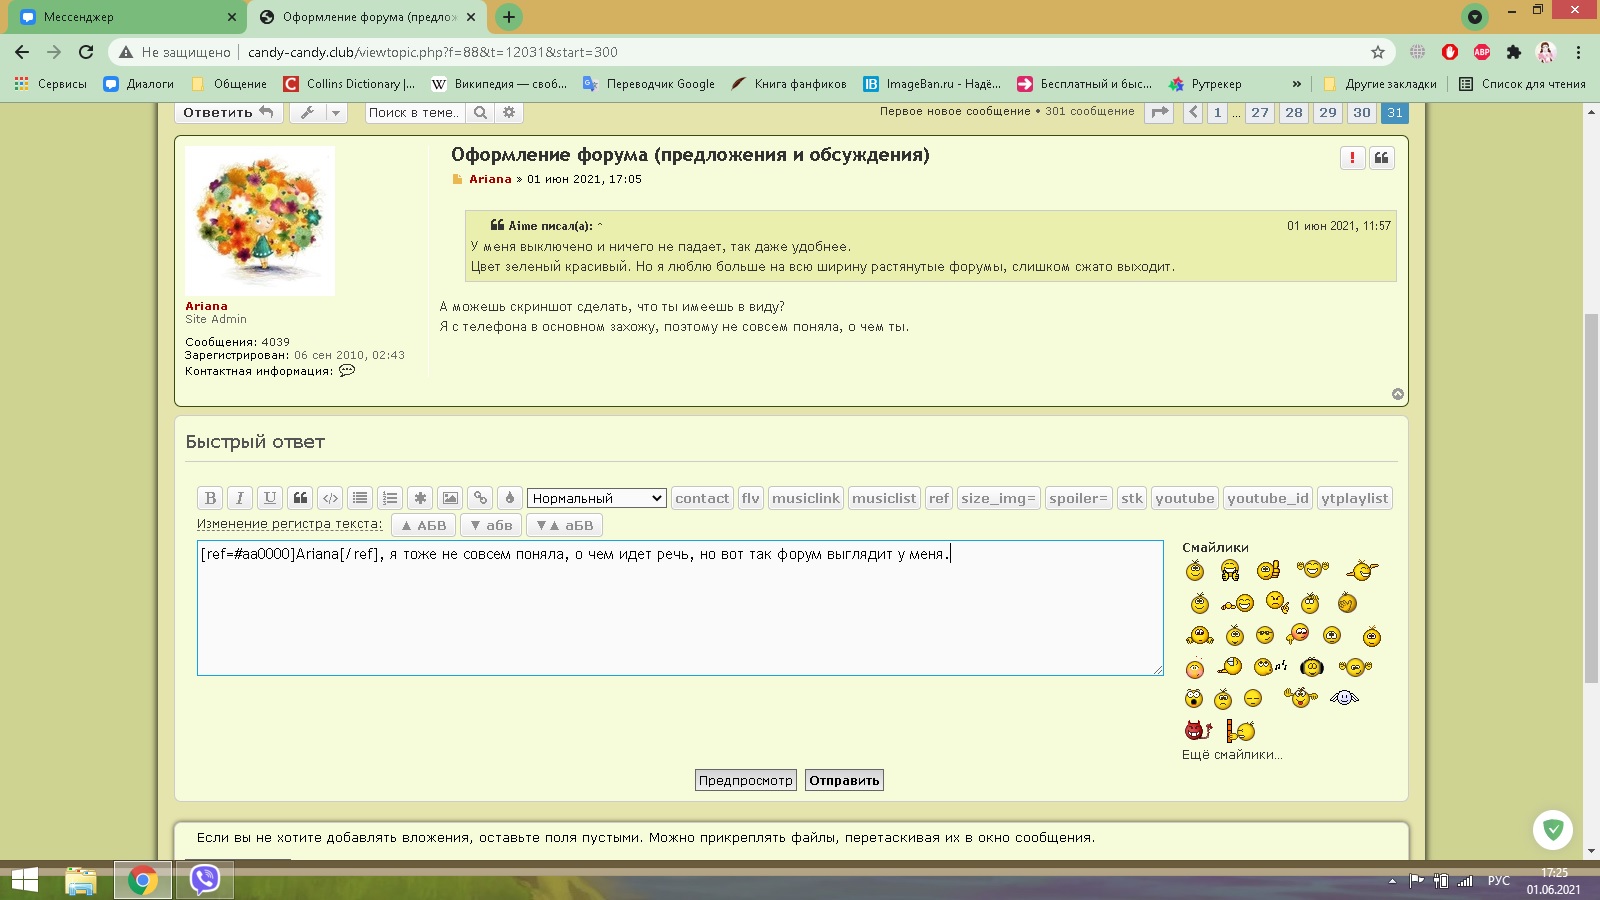Open the font color picker drop icon
This screenshot has width=1600, height=900.
point(510,498)
